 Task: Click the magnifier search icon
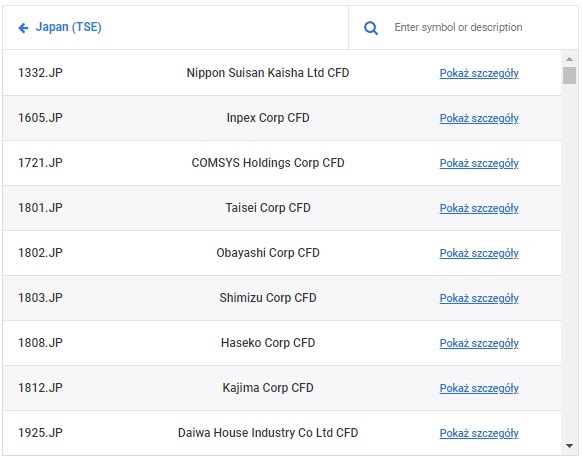pyautogui.click(x=370, y=28)
